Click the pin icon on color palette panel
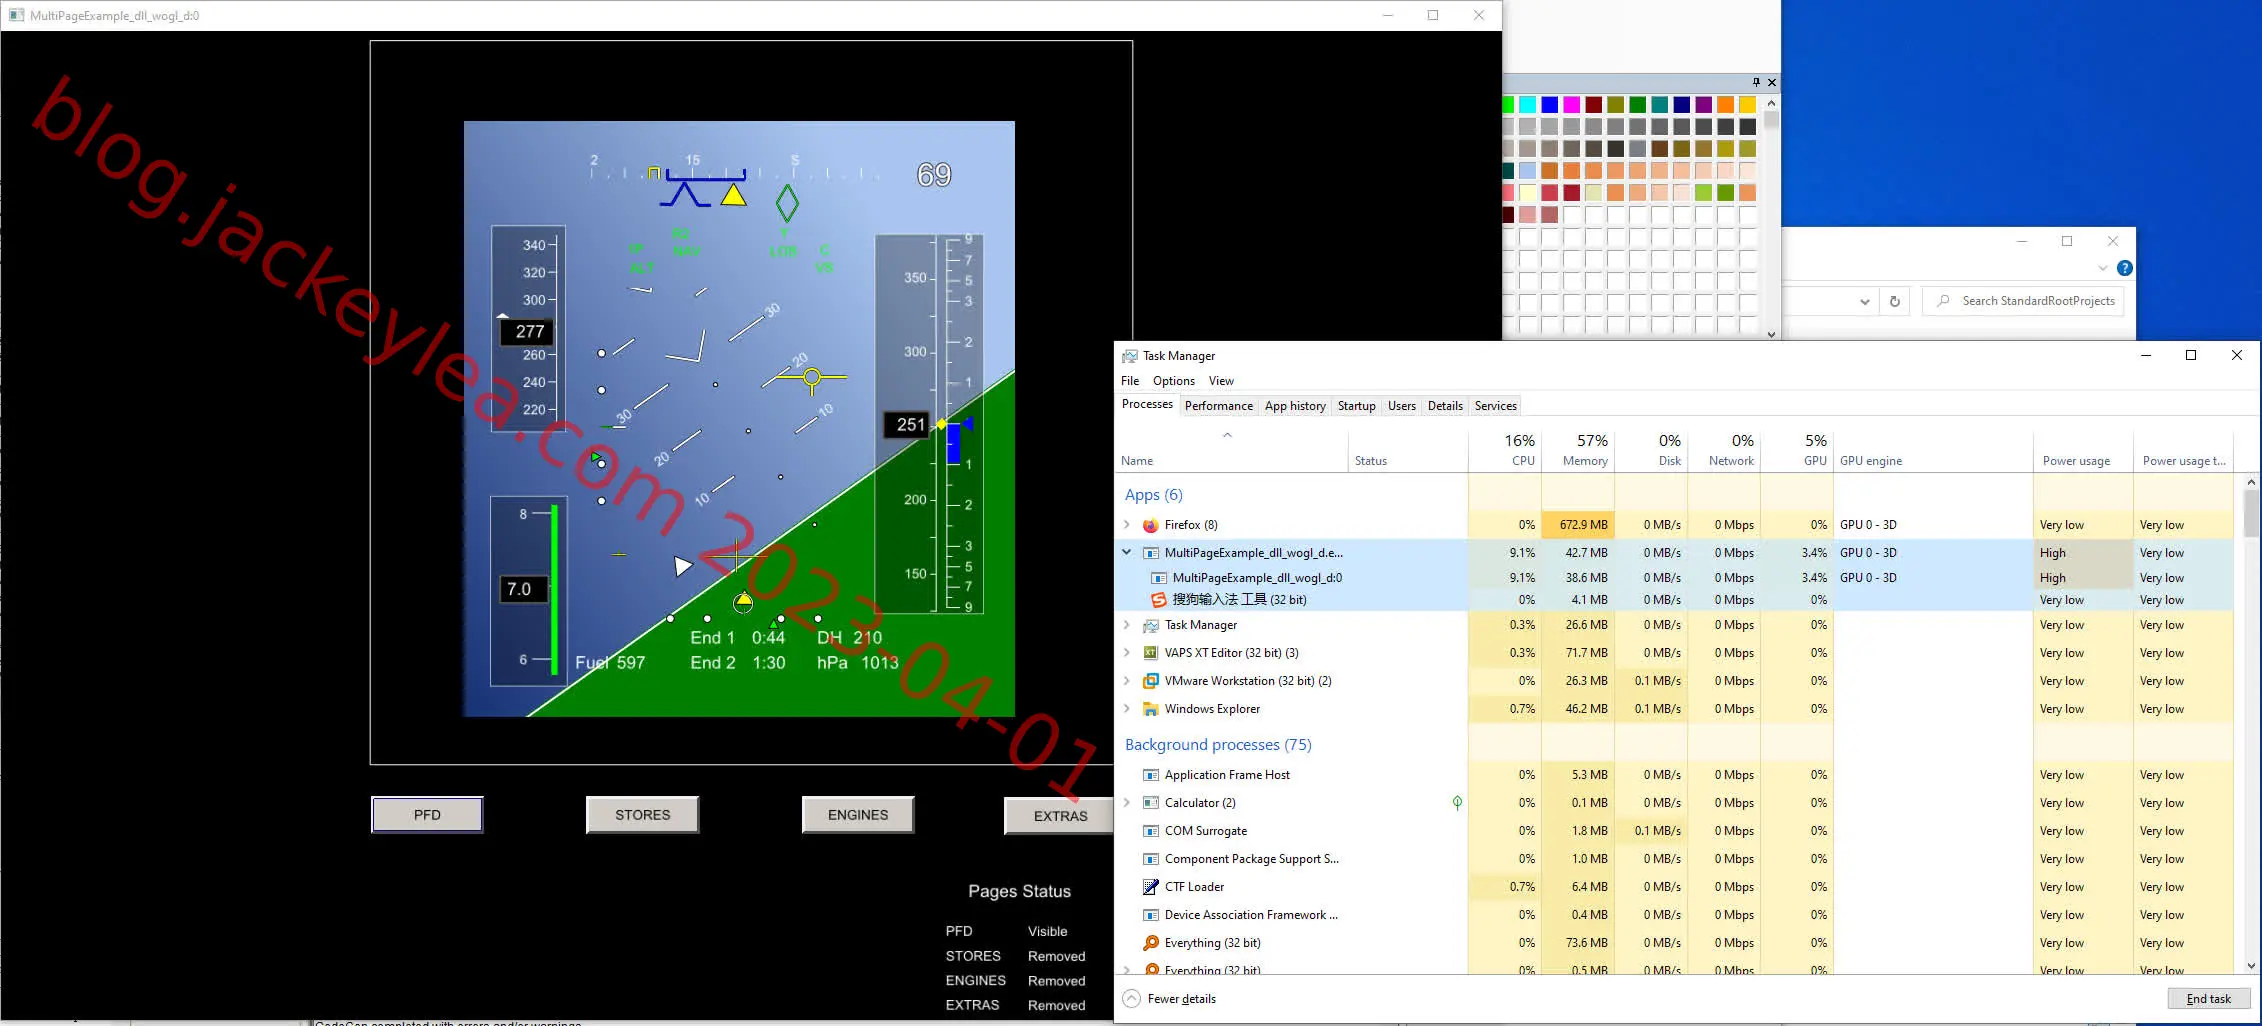Viewport: 2262px width, 1026px height. tap(1755, 82)
